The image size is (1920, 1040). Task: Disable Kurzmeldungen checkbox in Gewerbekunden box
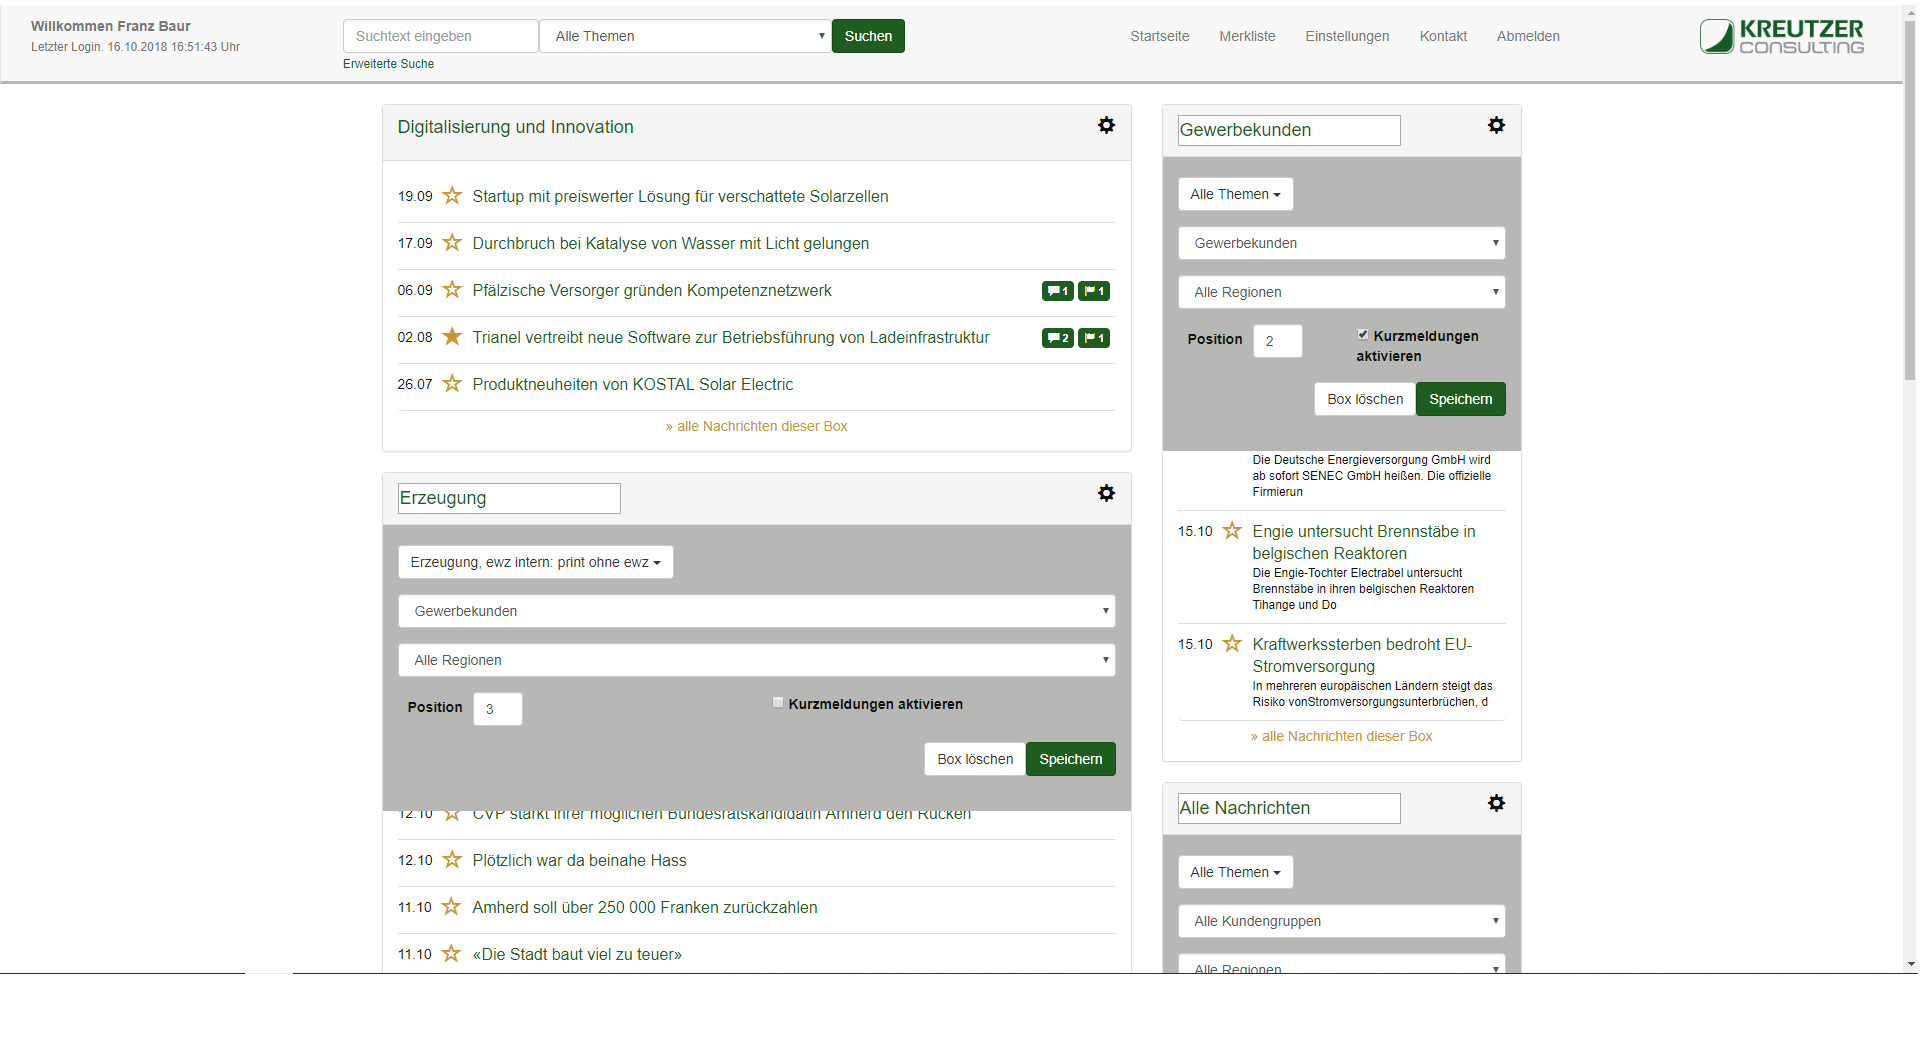click(1363, 335)
